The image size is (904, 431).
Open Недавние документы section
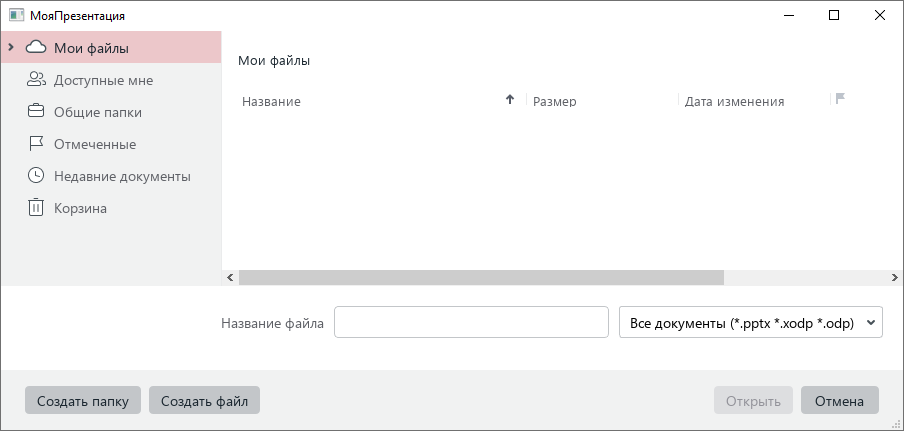[x=122, y=176]
